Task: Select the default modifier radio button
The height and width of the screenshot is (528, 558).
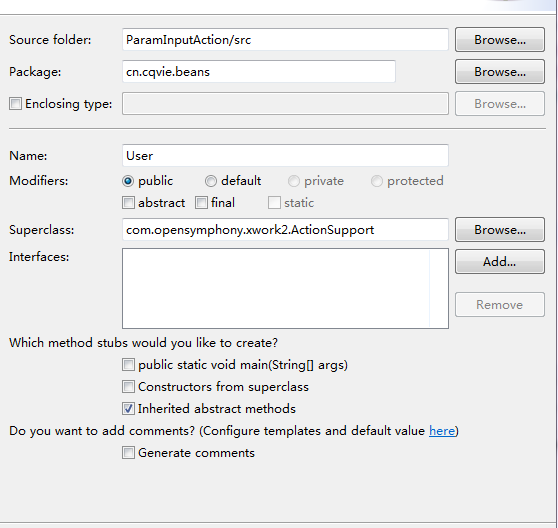Action: pyautogui.click(x=211, y=181)
